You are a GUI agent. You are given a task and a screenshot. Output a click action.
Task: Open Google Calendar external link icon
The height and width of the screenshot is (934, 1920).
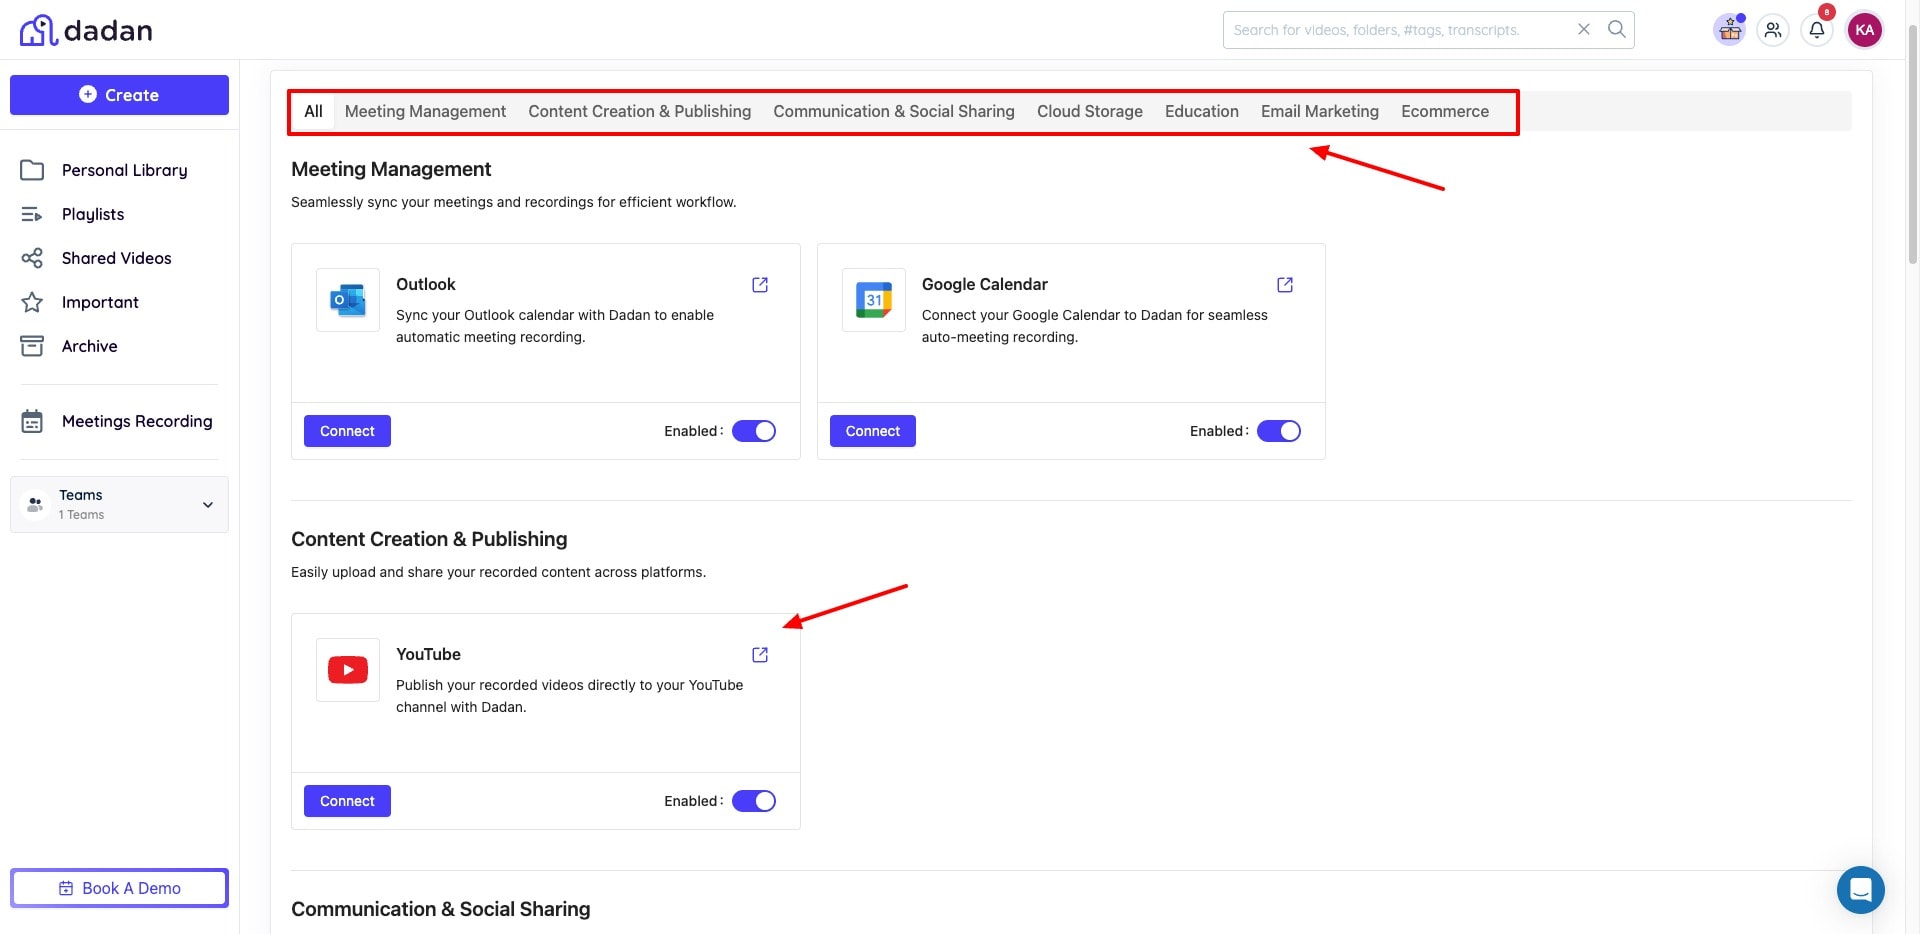[x=1285, y=285]
